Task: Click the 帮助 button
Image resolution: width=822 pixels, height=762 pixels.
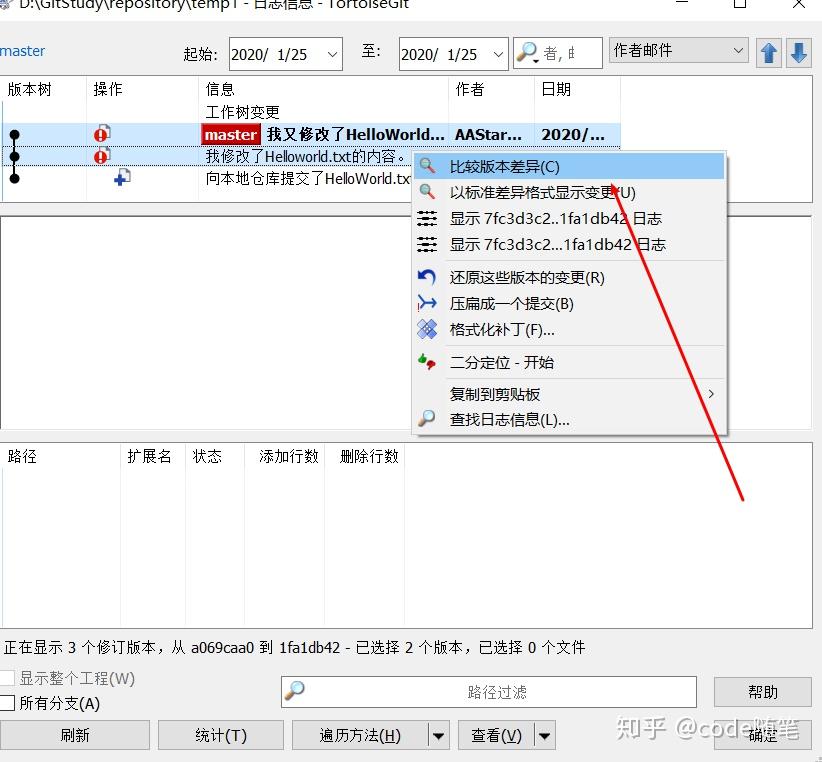Action: (x=763, y=692)
